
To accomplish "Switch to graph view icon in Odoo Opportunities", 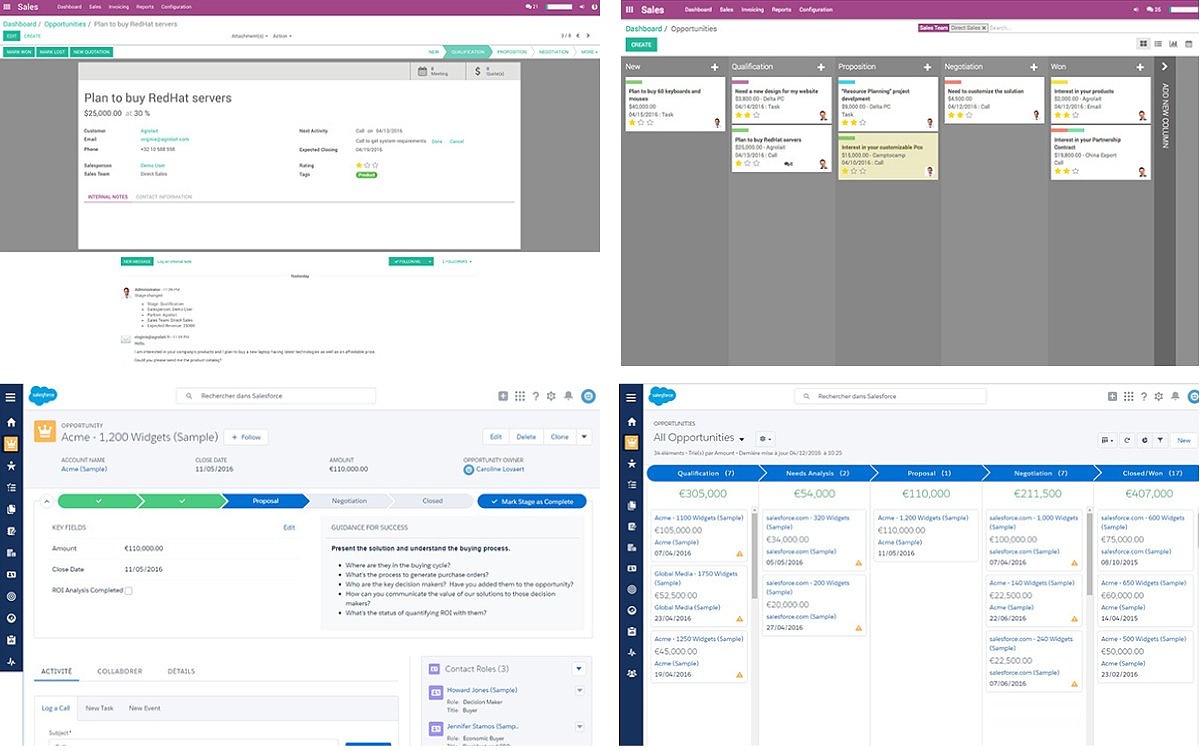I will click(x=1172, y=44).
